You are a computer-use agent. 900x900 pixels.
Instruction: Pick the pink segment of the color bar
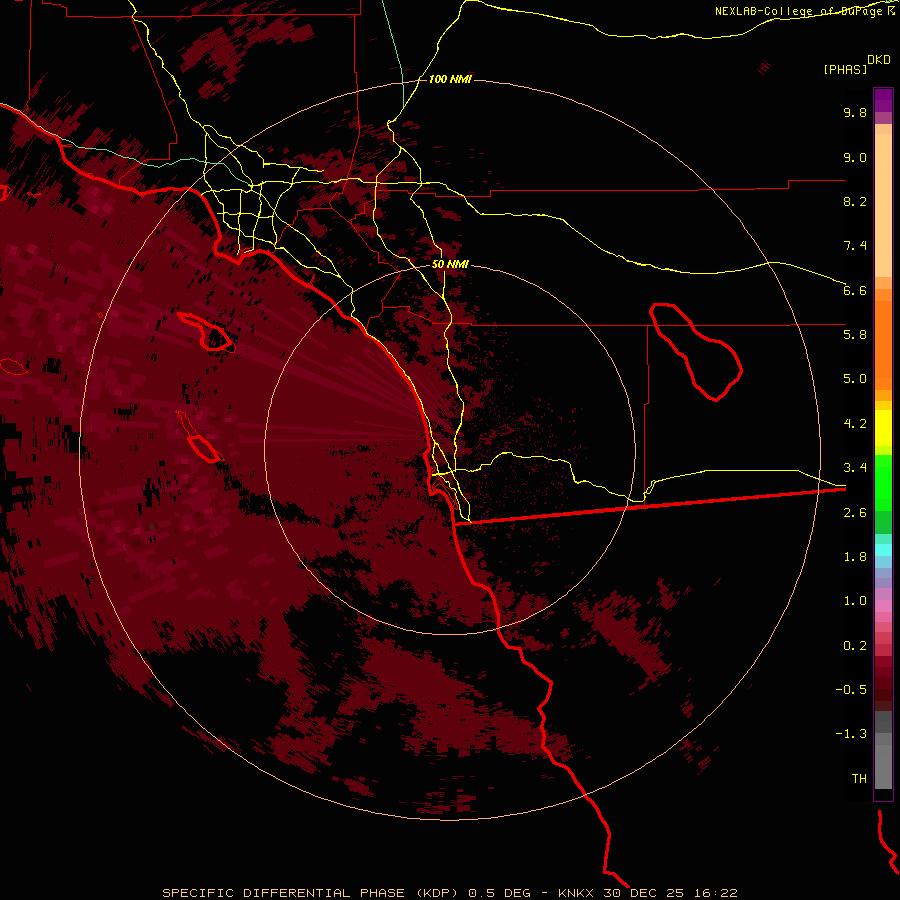(883, 606)
